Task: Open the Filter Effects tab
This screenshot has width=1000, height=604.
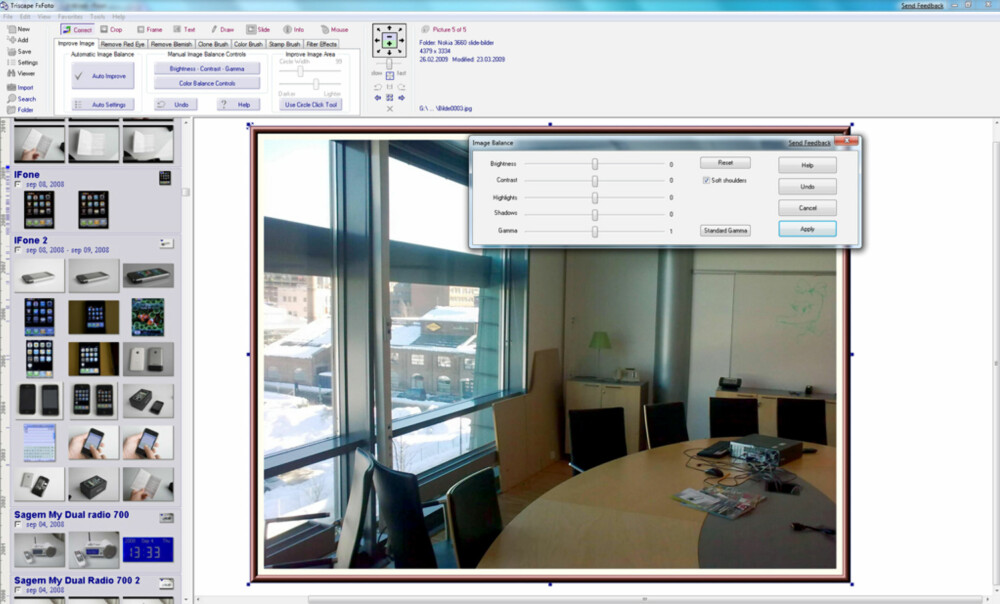Action: [321, 44]
